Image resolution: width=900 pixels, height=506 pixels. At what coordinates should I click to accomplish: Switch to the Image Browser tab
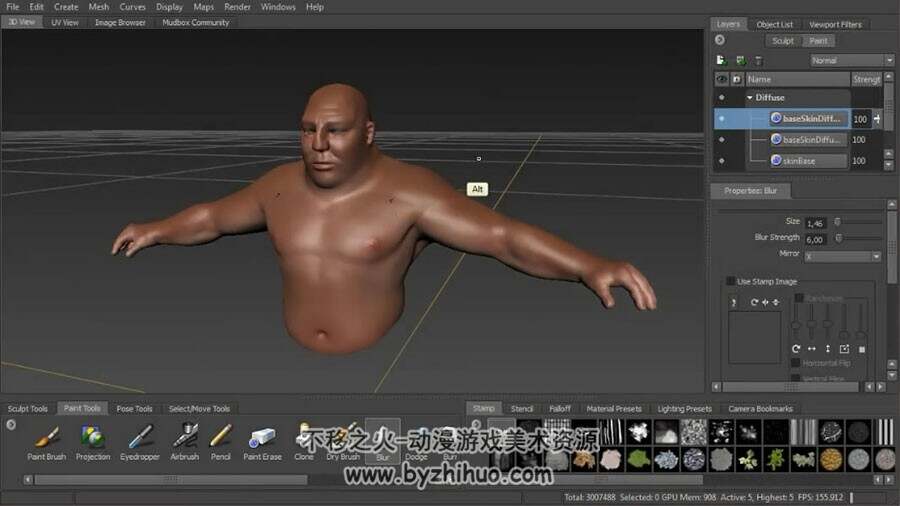click(120, 22)
